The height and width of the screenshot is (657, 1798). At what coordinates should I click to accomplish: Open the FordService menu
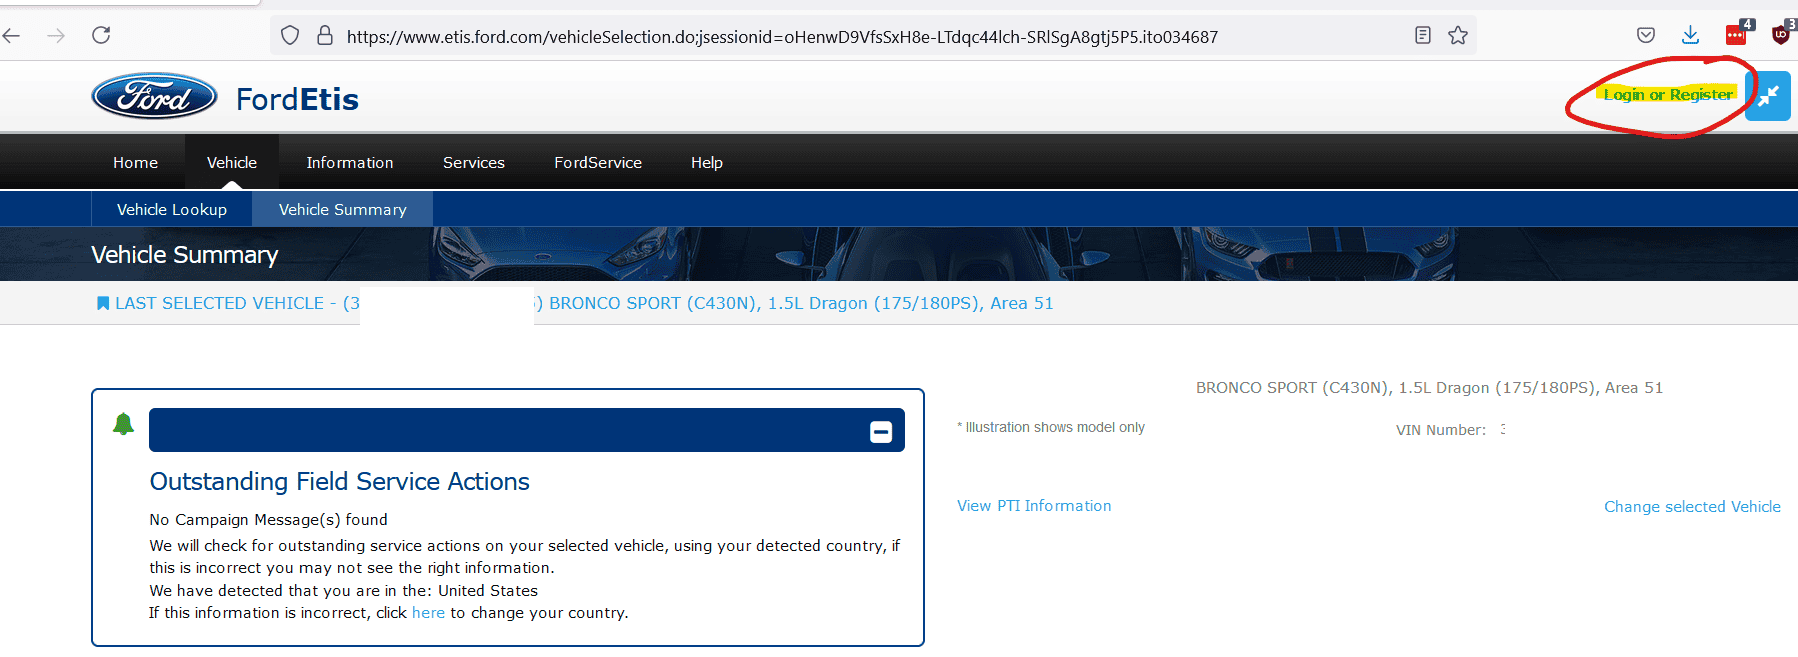click(597, 162)
